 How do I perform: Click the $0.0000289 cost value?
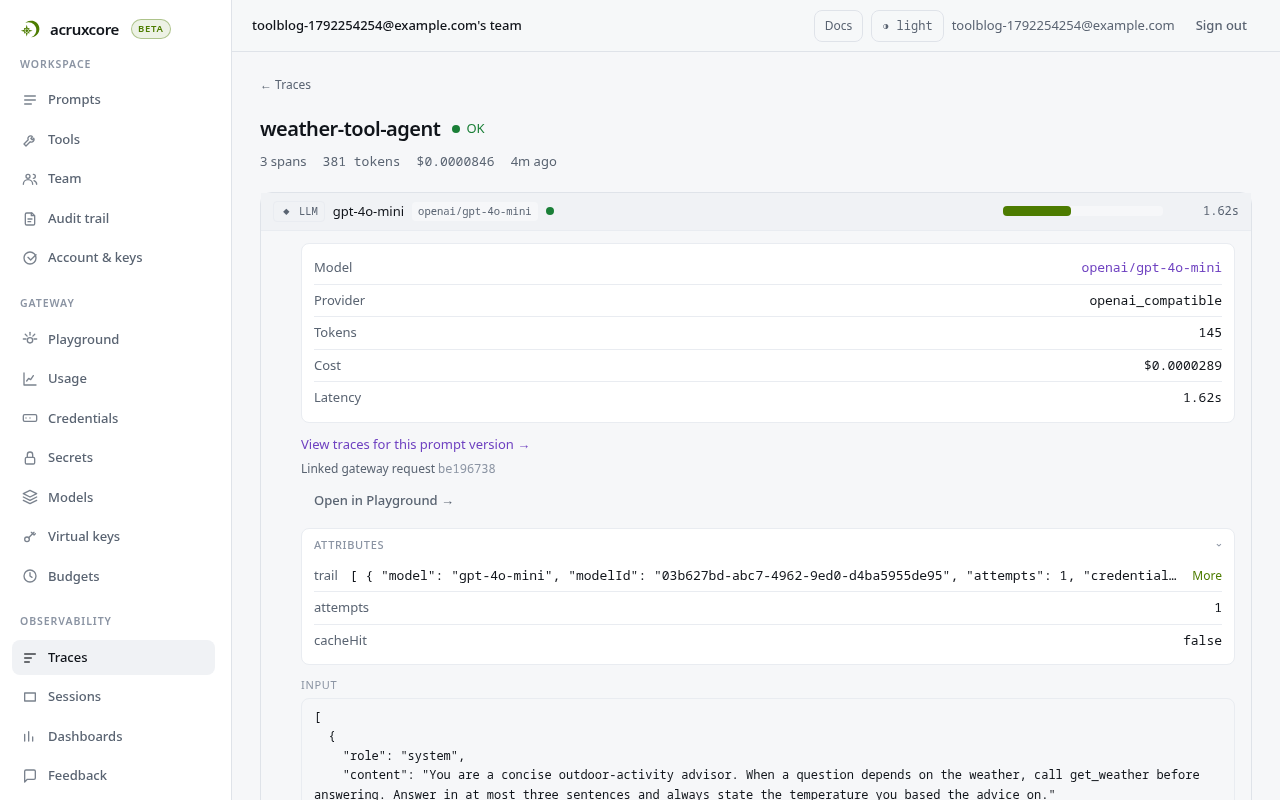pos(1183,366)
